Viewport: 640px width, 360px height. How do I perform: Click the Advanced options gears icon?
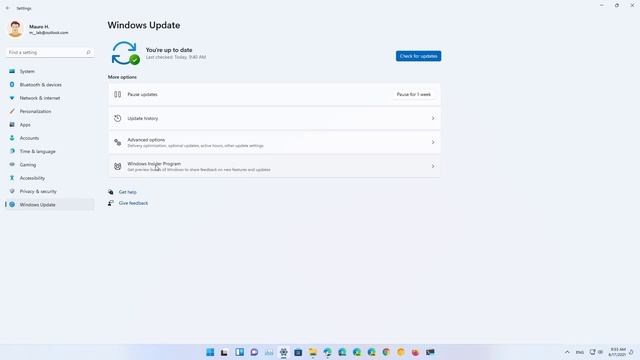118,142
